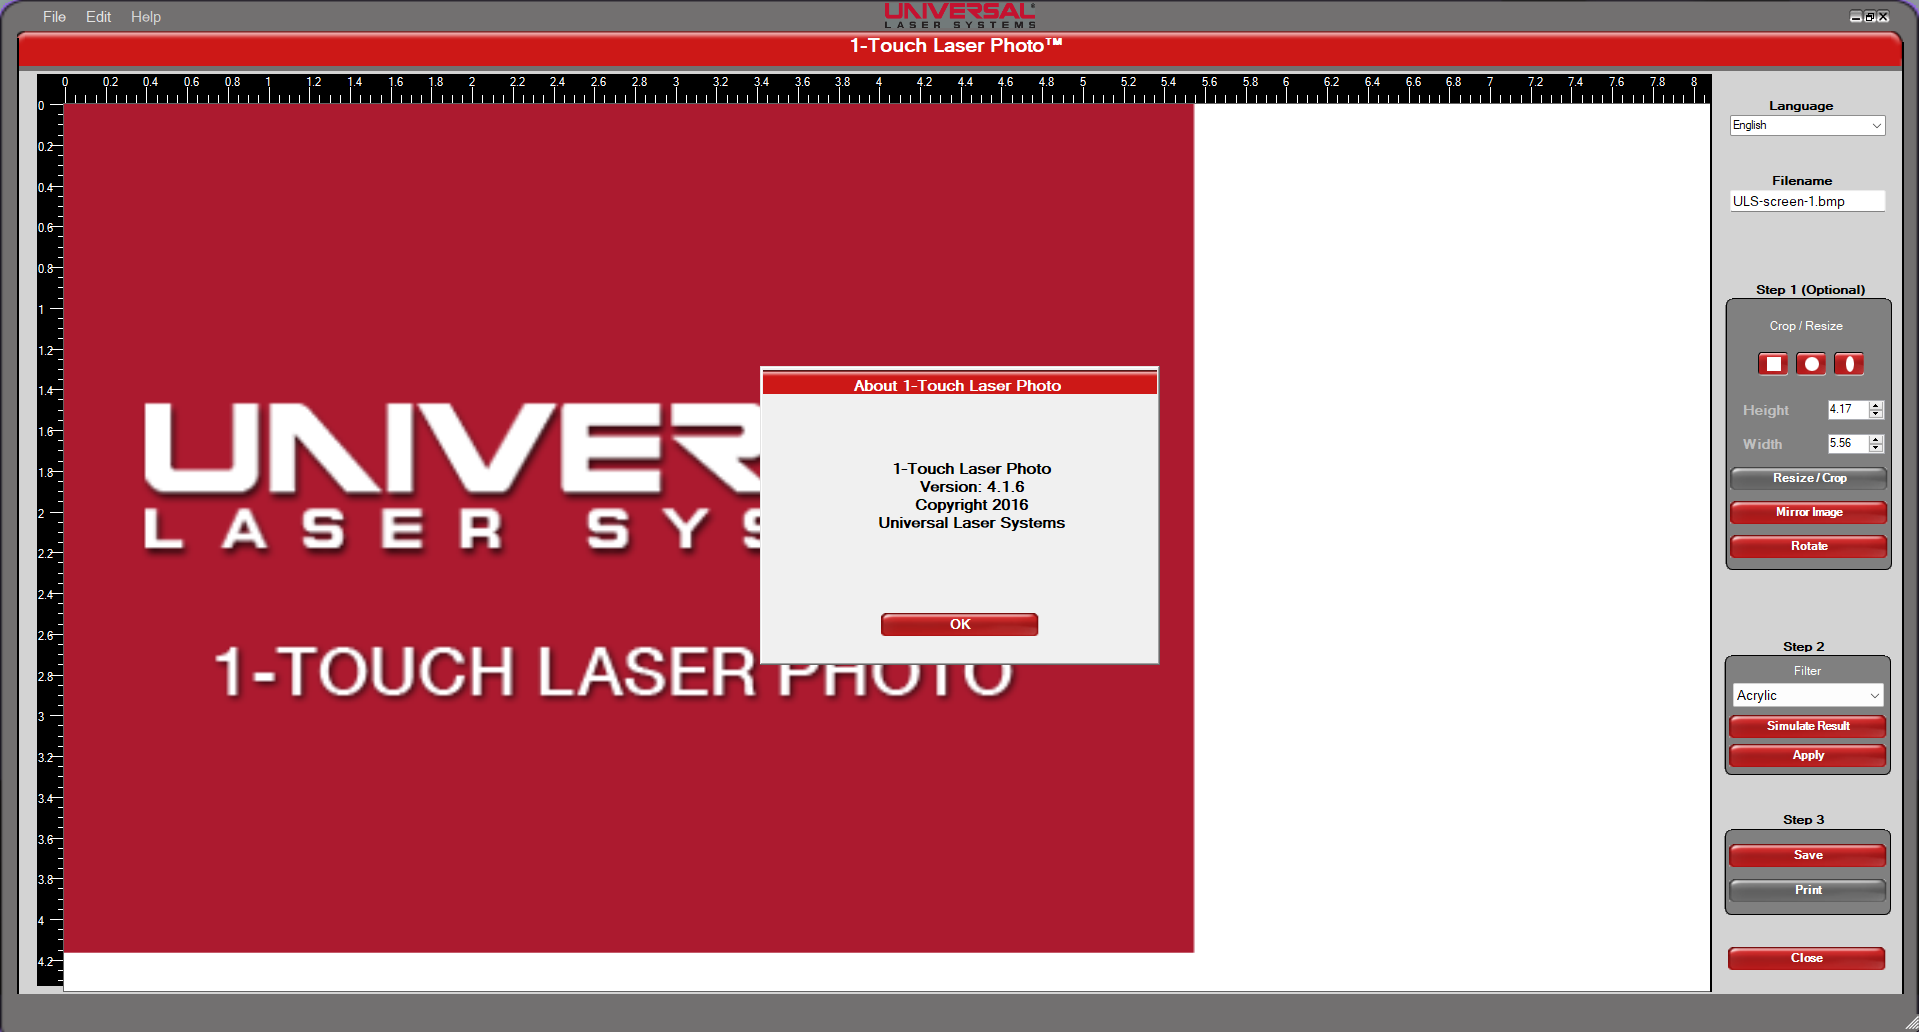Click the Width value field
This screenshot has height=1032, width=1919.
point(1847,443)
